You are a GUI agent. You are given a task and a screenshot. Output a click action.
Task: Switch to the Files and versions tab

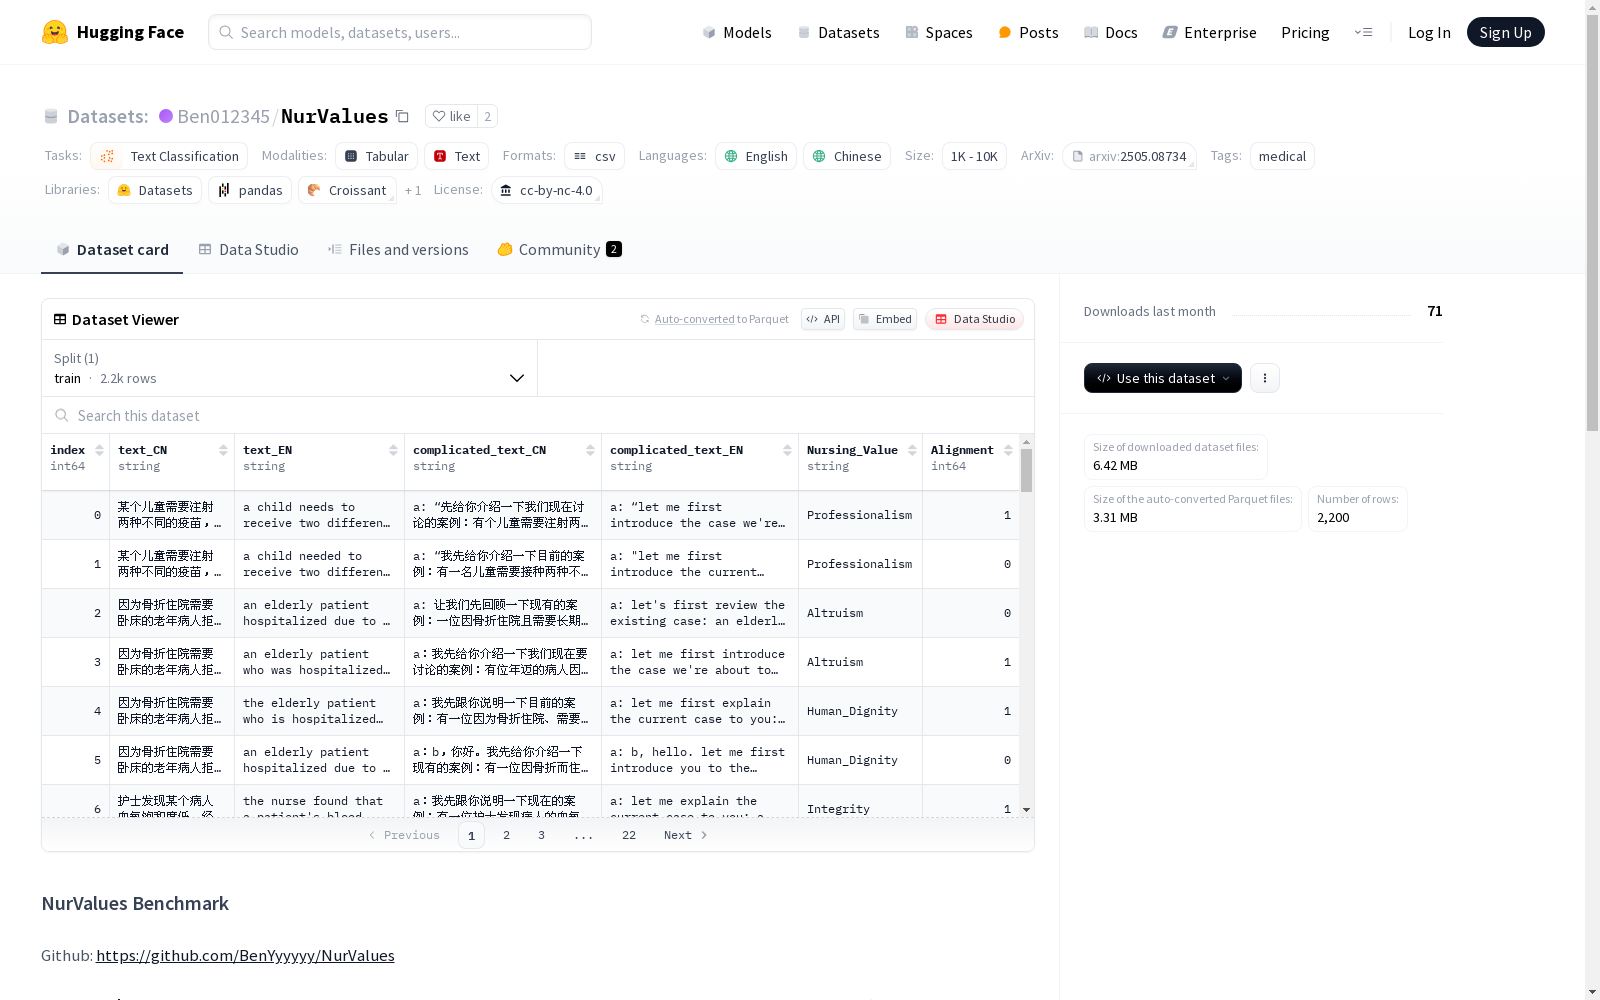(x=398, y=250)
